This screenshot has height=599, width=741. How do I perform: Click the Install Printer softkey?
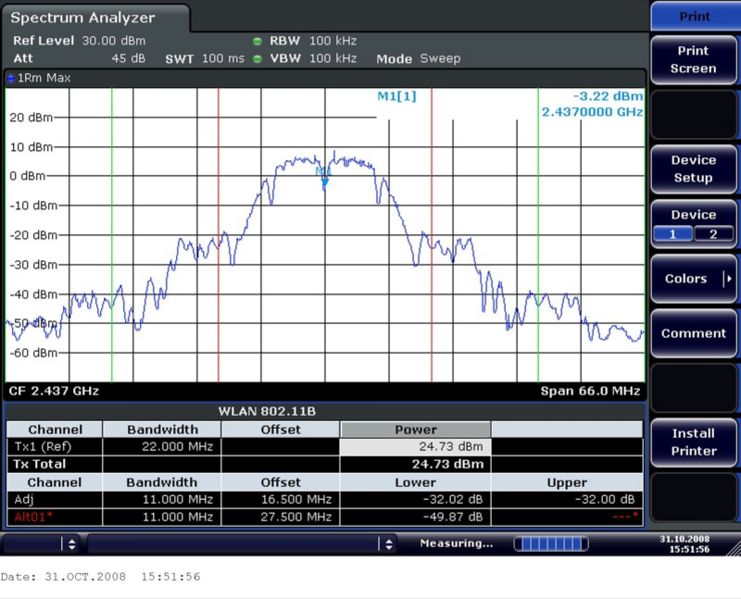coord(693,442)
